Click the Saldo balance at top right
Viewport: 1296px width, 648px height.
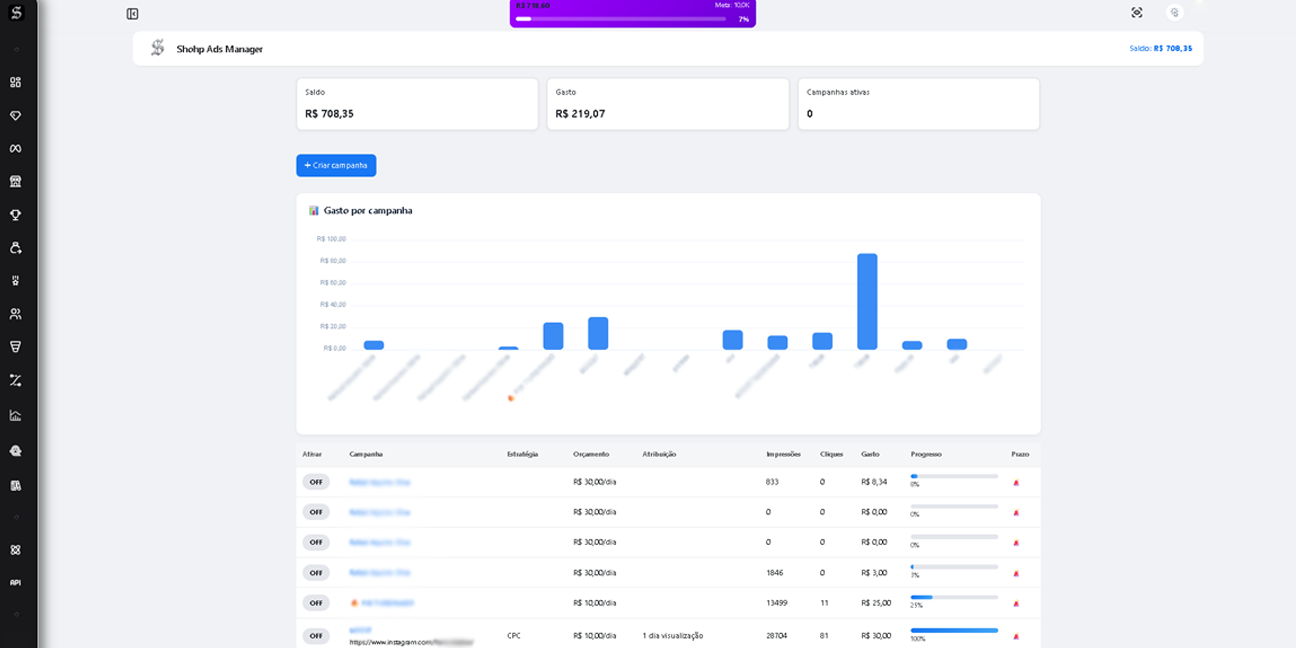pos(1160,48)
